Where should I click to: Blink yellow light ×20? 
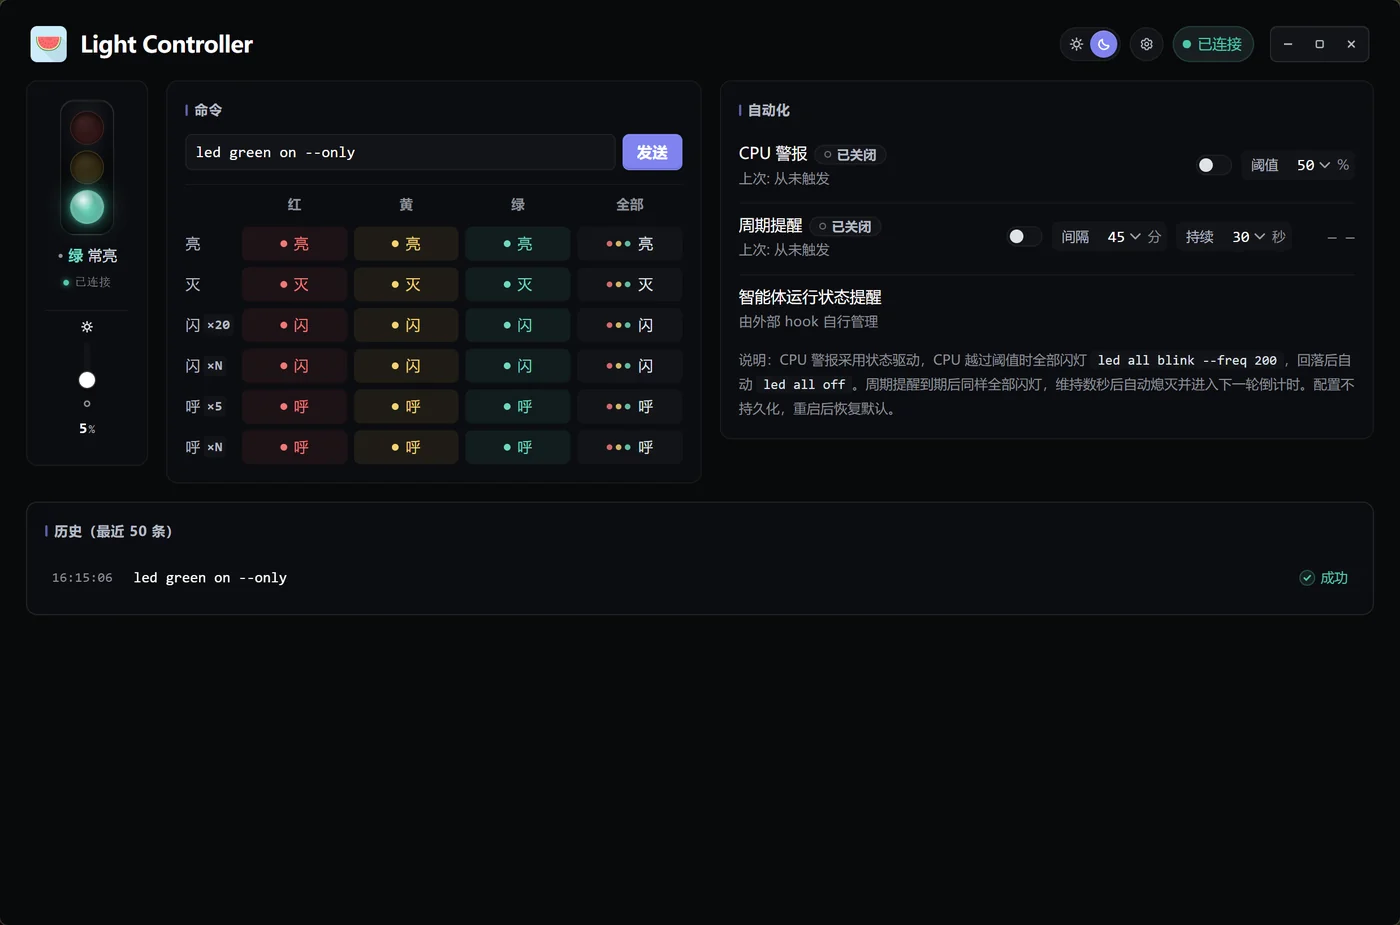[406, 325]
